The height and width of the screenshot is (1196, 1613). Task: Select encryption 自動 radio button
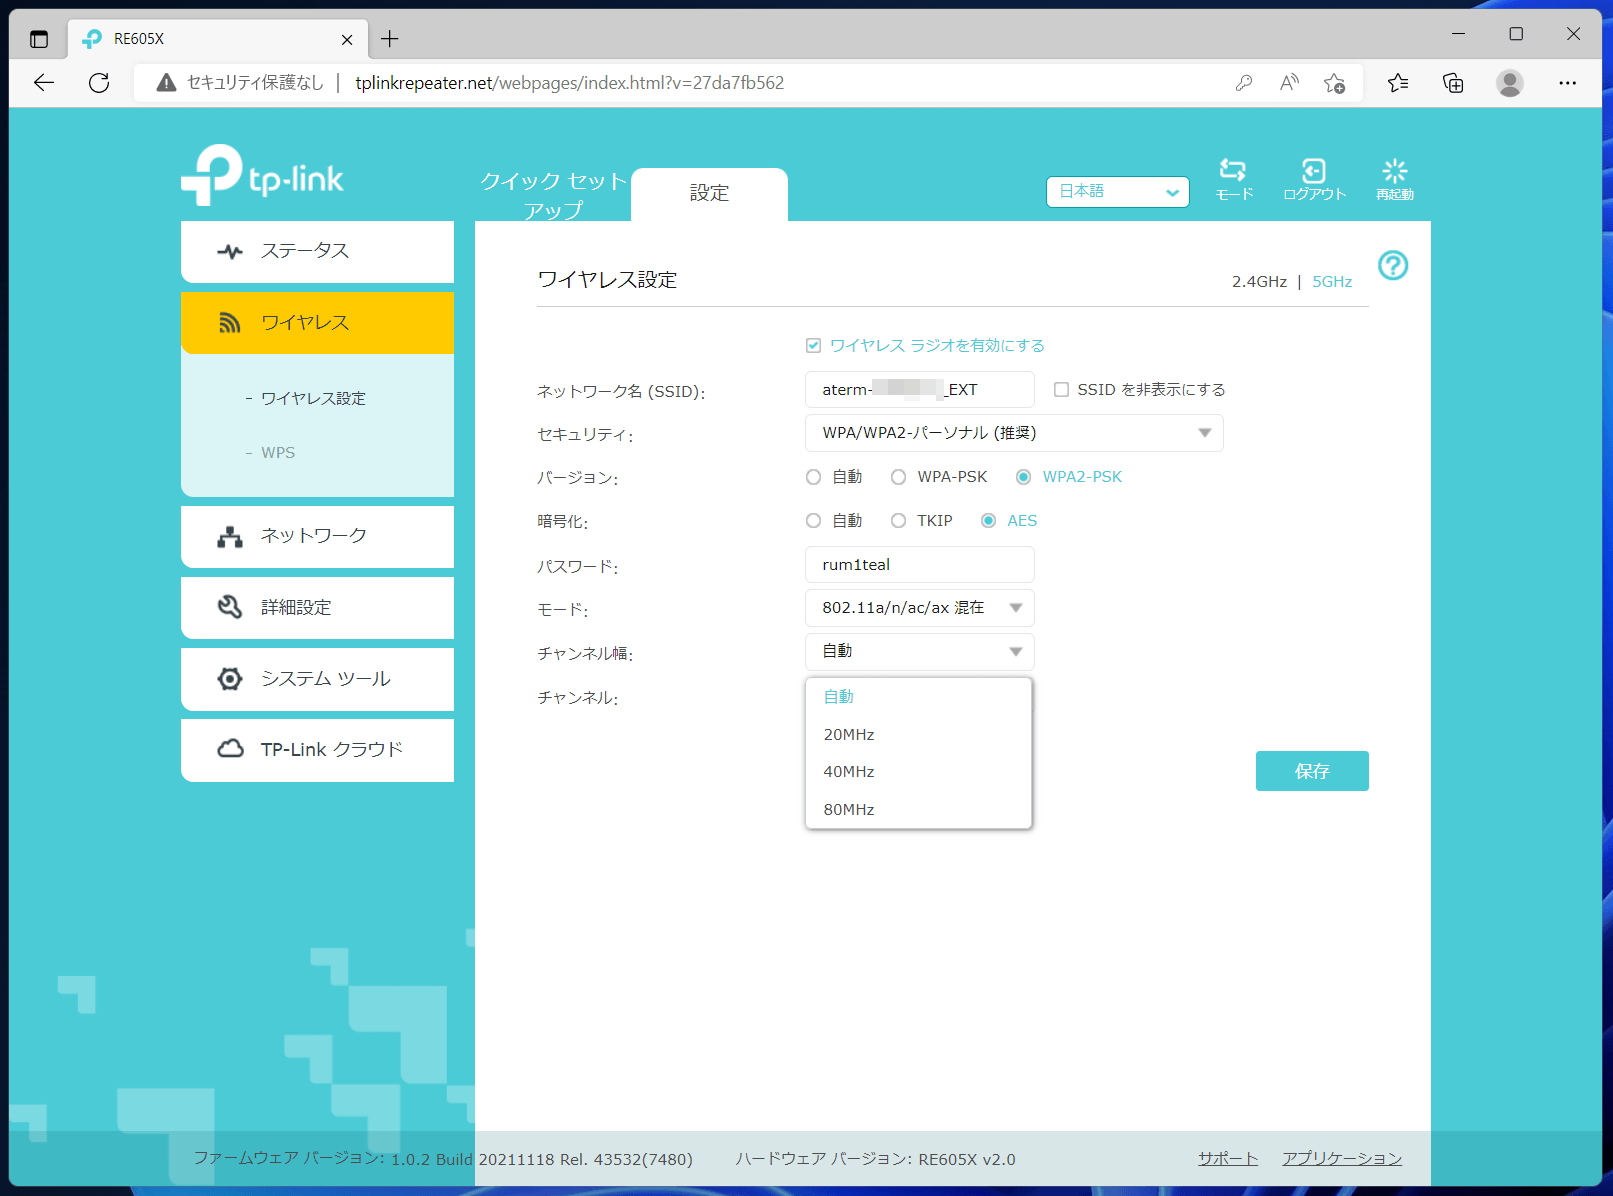click(813, 521)
